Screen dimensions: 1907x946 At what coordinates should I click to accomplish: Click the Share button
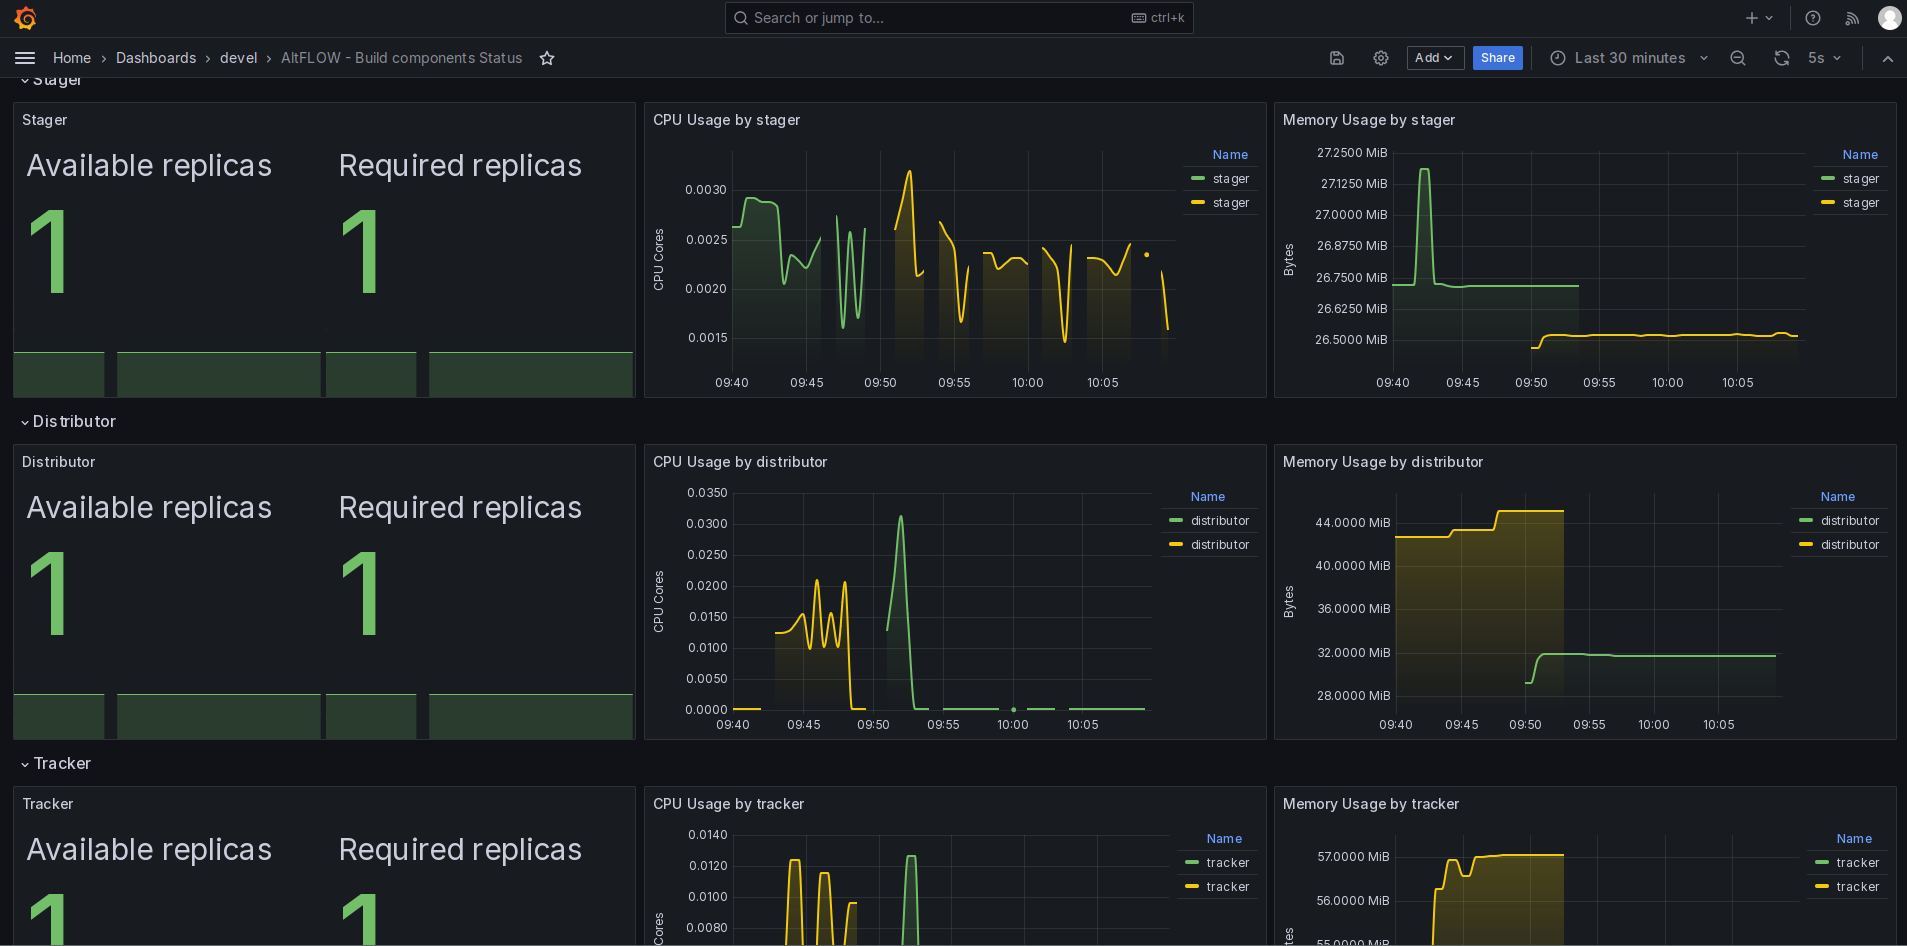tap(1497, 58)
